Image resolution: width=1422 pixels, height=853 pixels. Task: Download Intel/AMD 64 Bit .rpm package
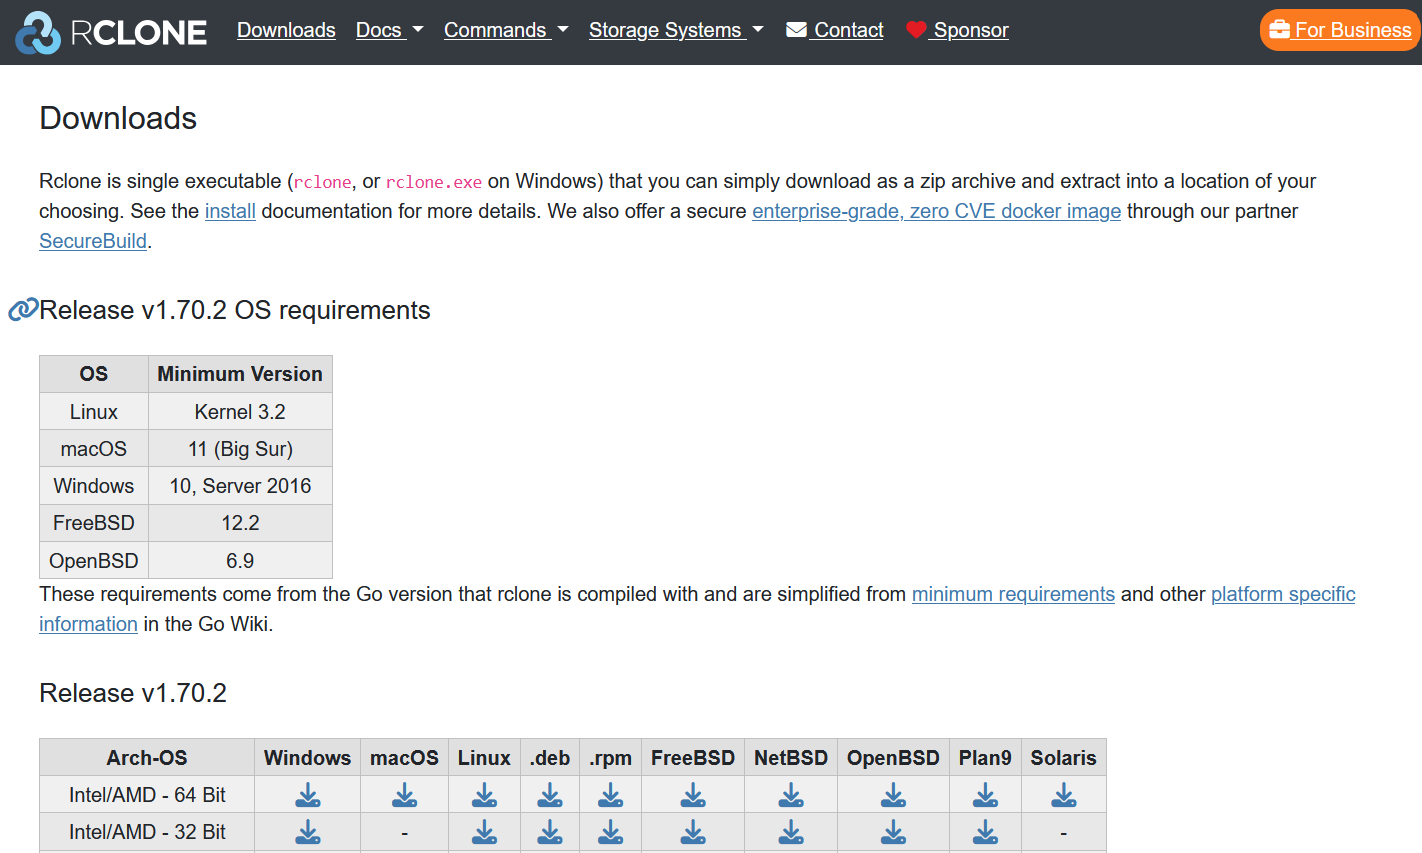[610, 795]
